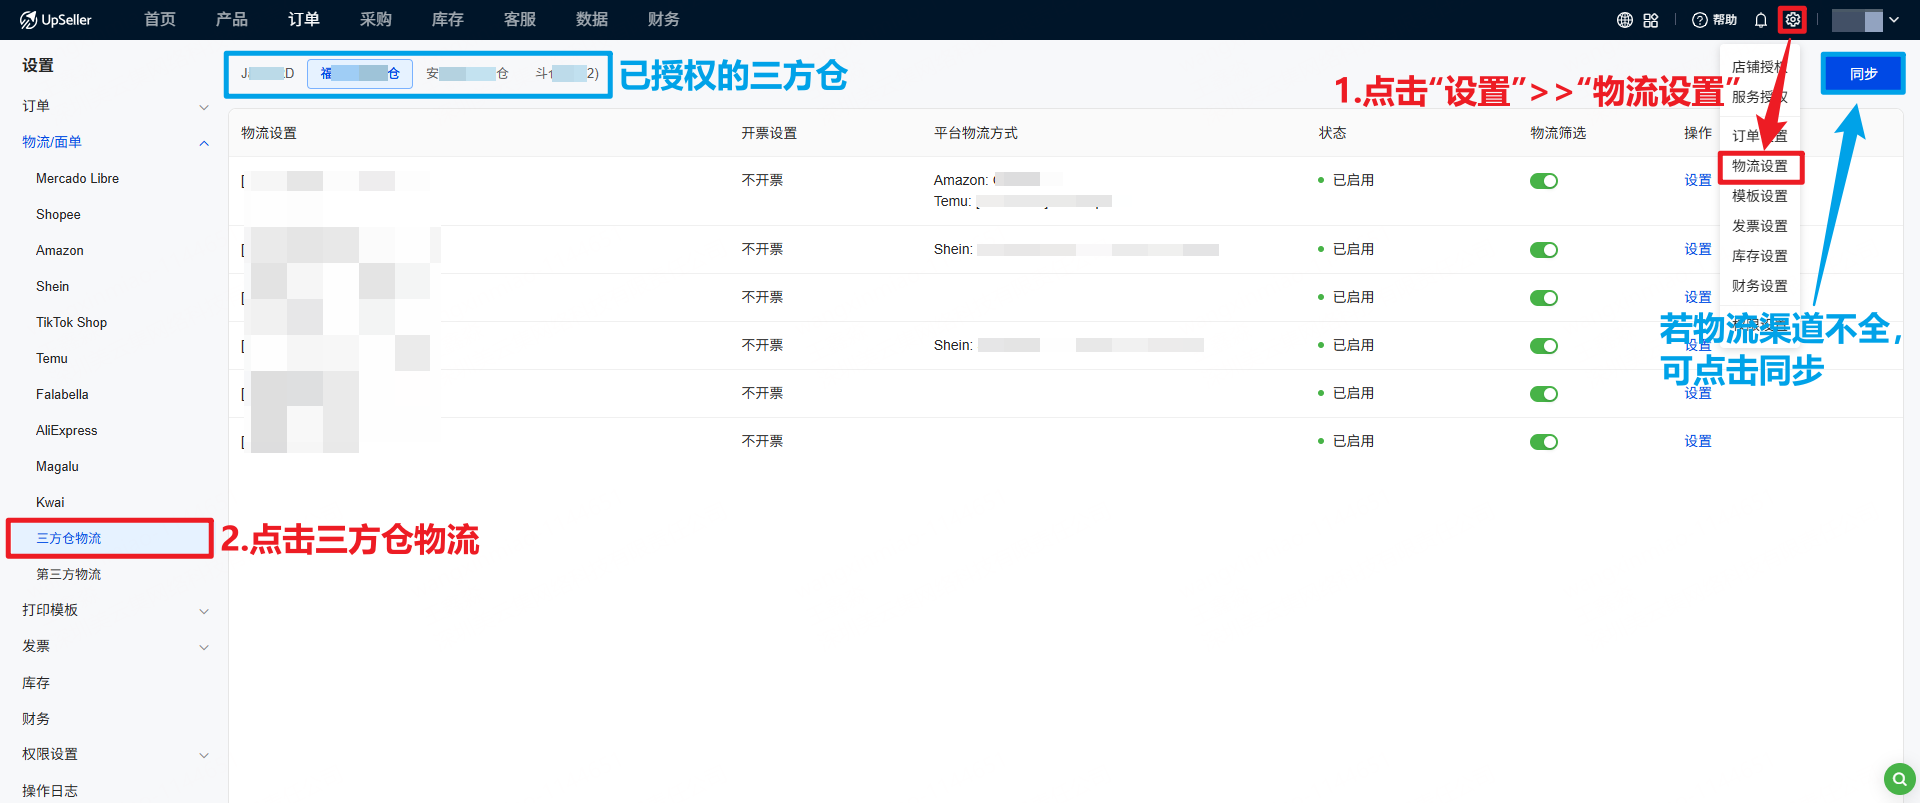Image resolution: width=1920 pixels, height=803 pixels.
Task: Toggle the logistics filter switch in Amazon row
Action: tap(1543, 181)
